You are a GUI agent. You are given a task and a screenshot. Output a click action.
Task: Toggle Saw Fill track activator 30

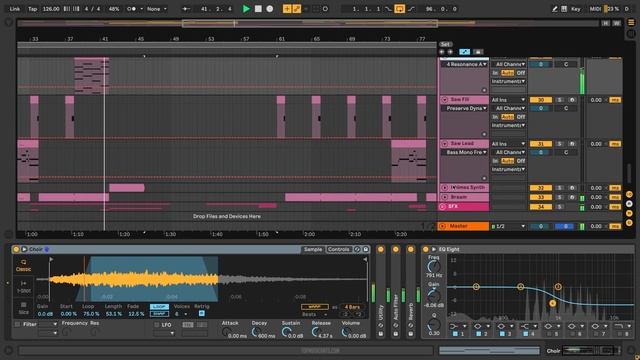(541, 100)
